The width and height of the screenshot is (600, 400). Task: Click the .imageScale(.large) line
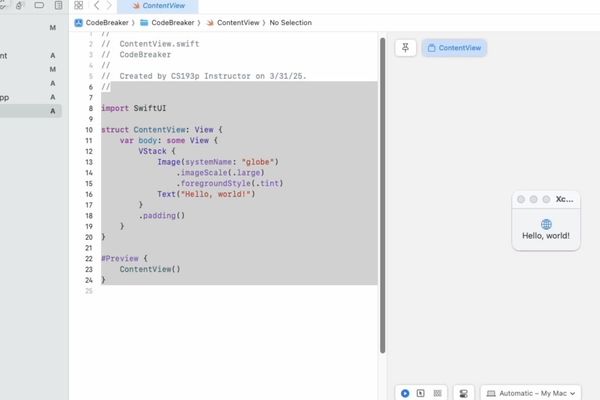point(220,173)
